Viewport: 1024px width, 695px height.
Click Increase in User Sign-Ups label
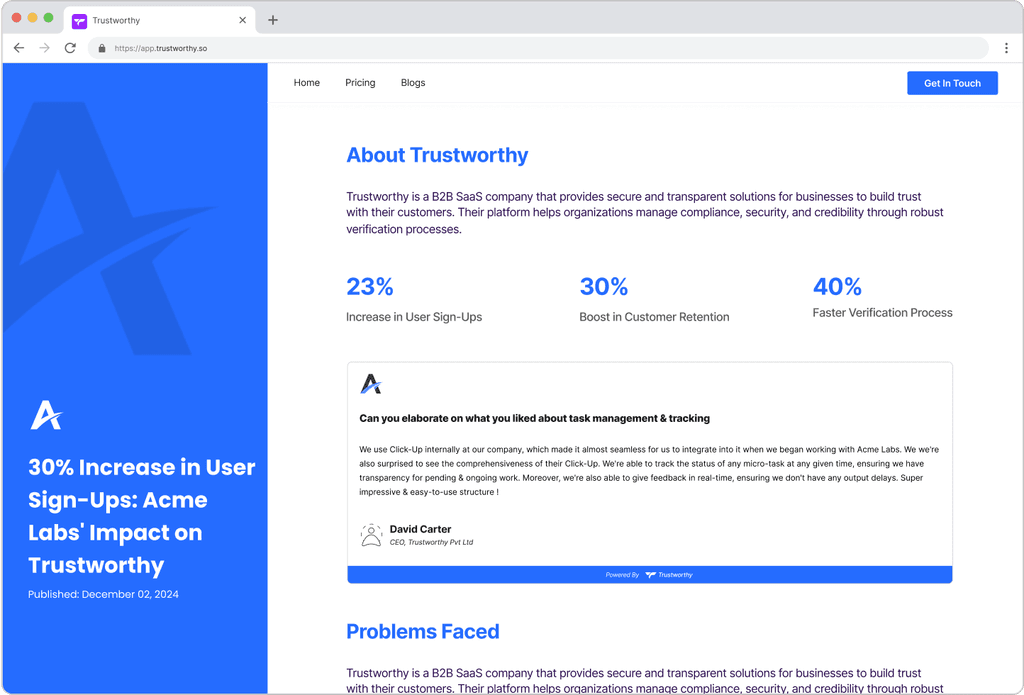point(414,317)
